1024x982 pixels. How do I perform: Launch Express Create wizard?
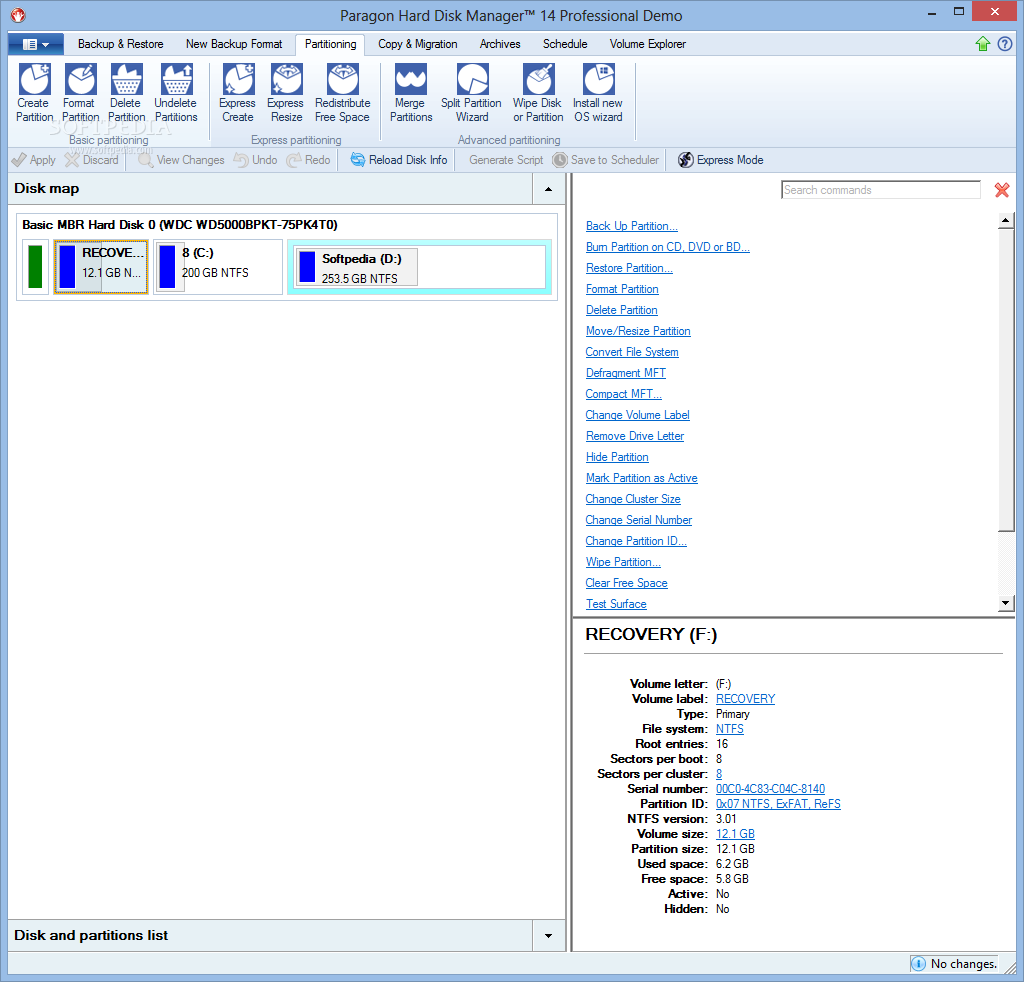238,93
